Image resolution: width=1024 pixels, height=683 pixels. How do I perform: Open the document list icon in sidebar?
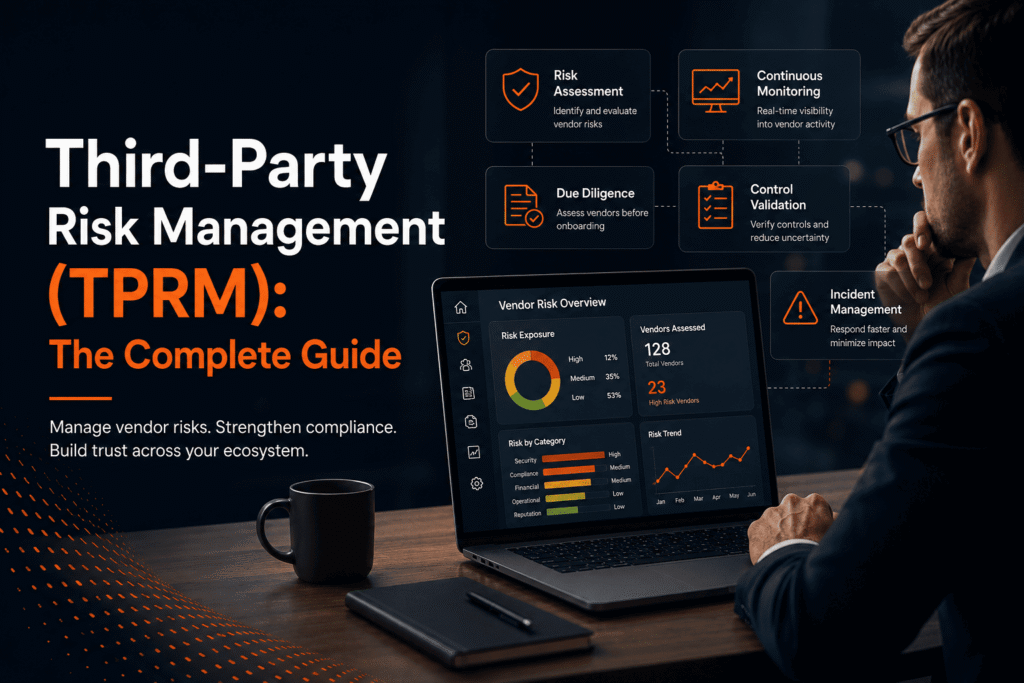pos(468,393)
